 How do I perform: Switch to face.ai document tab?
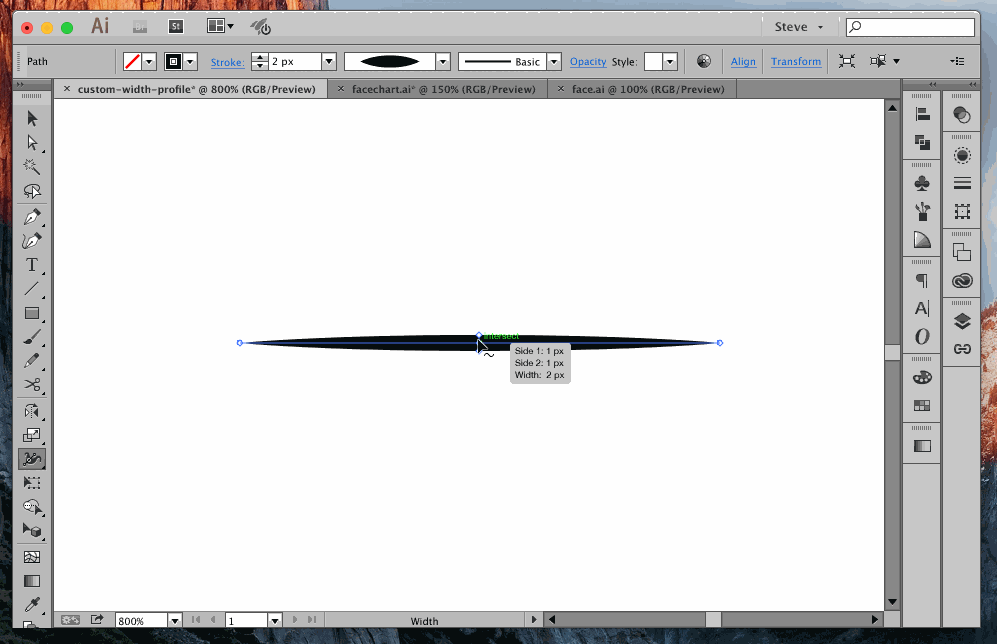click(647, 89)
